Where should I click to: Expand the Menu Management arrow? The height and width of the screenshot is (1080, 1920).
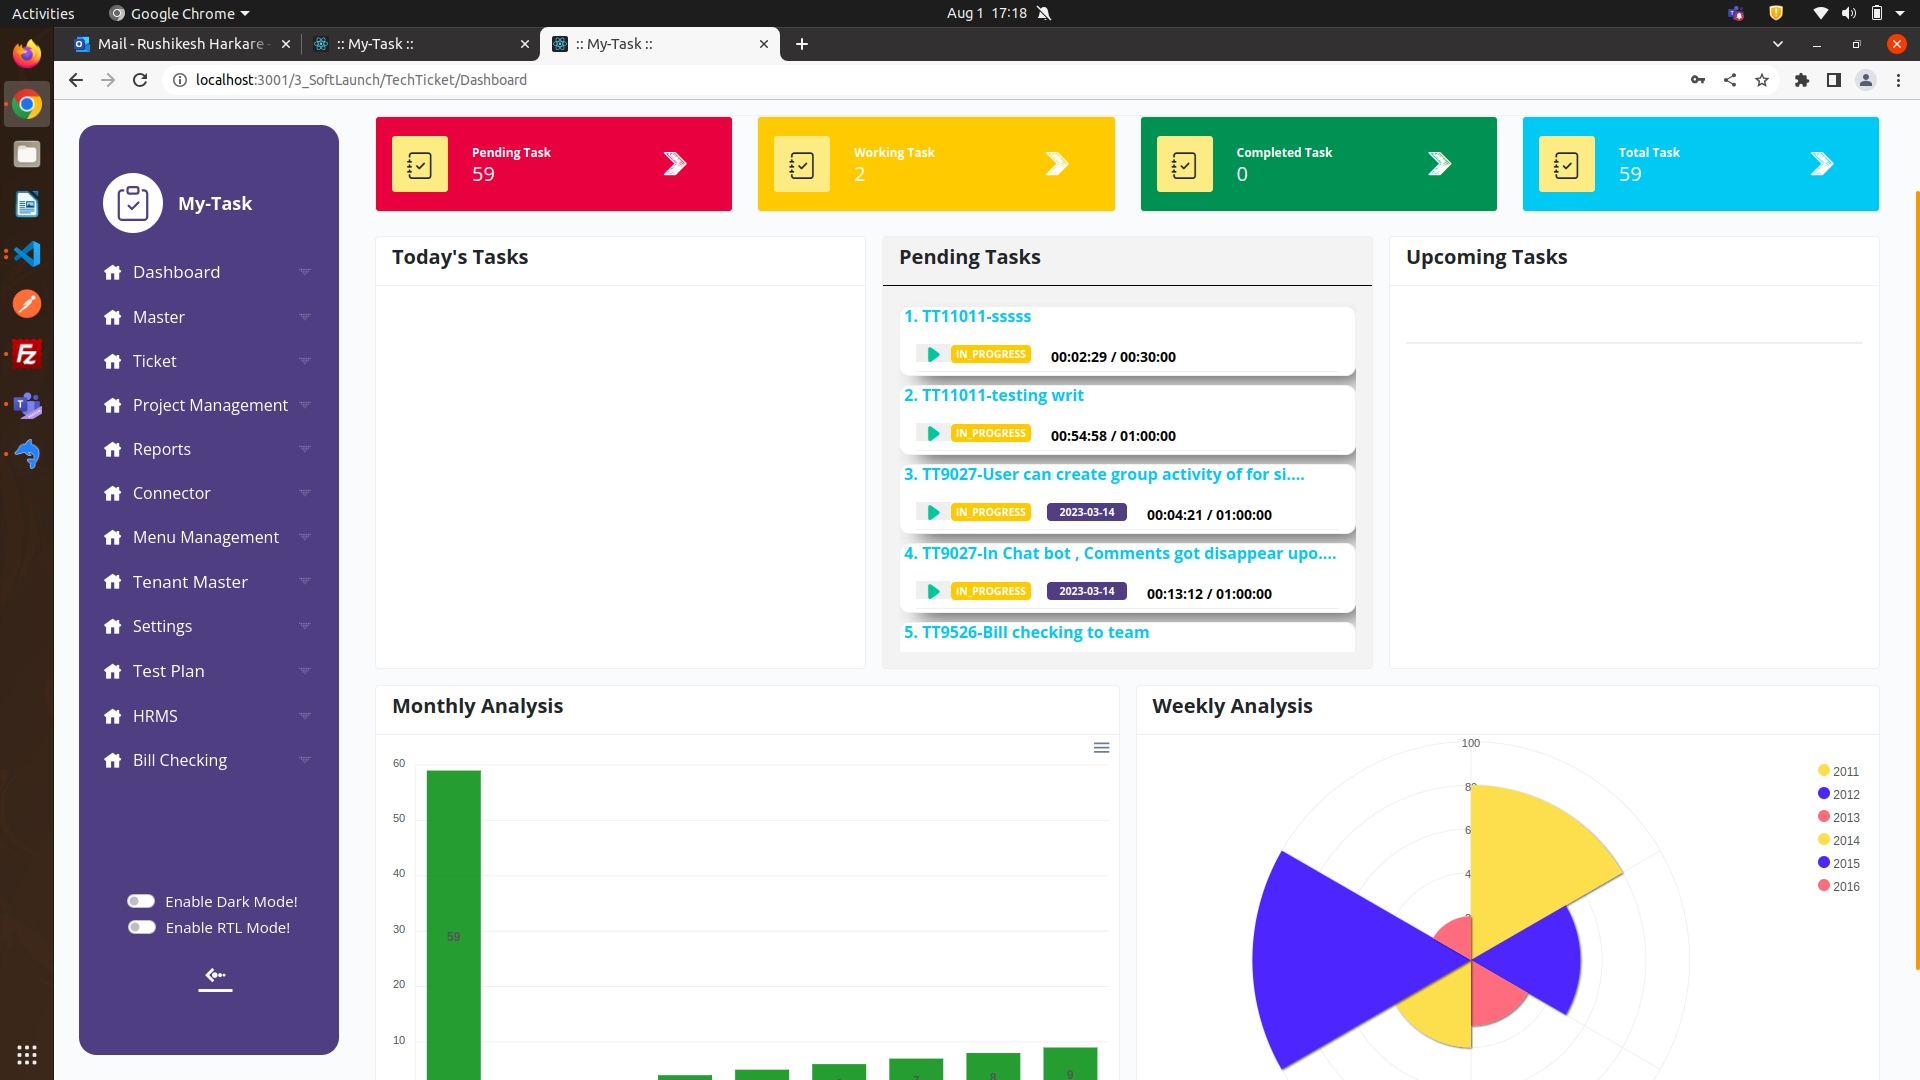tap(305, 537)
